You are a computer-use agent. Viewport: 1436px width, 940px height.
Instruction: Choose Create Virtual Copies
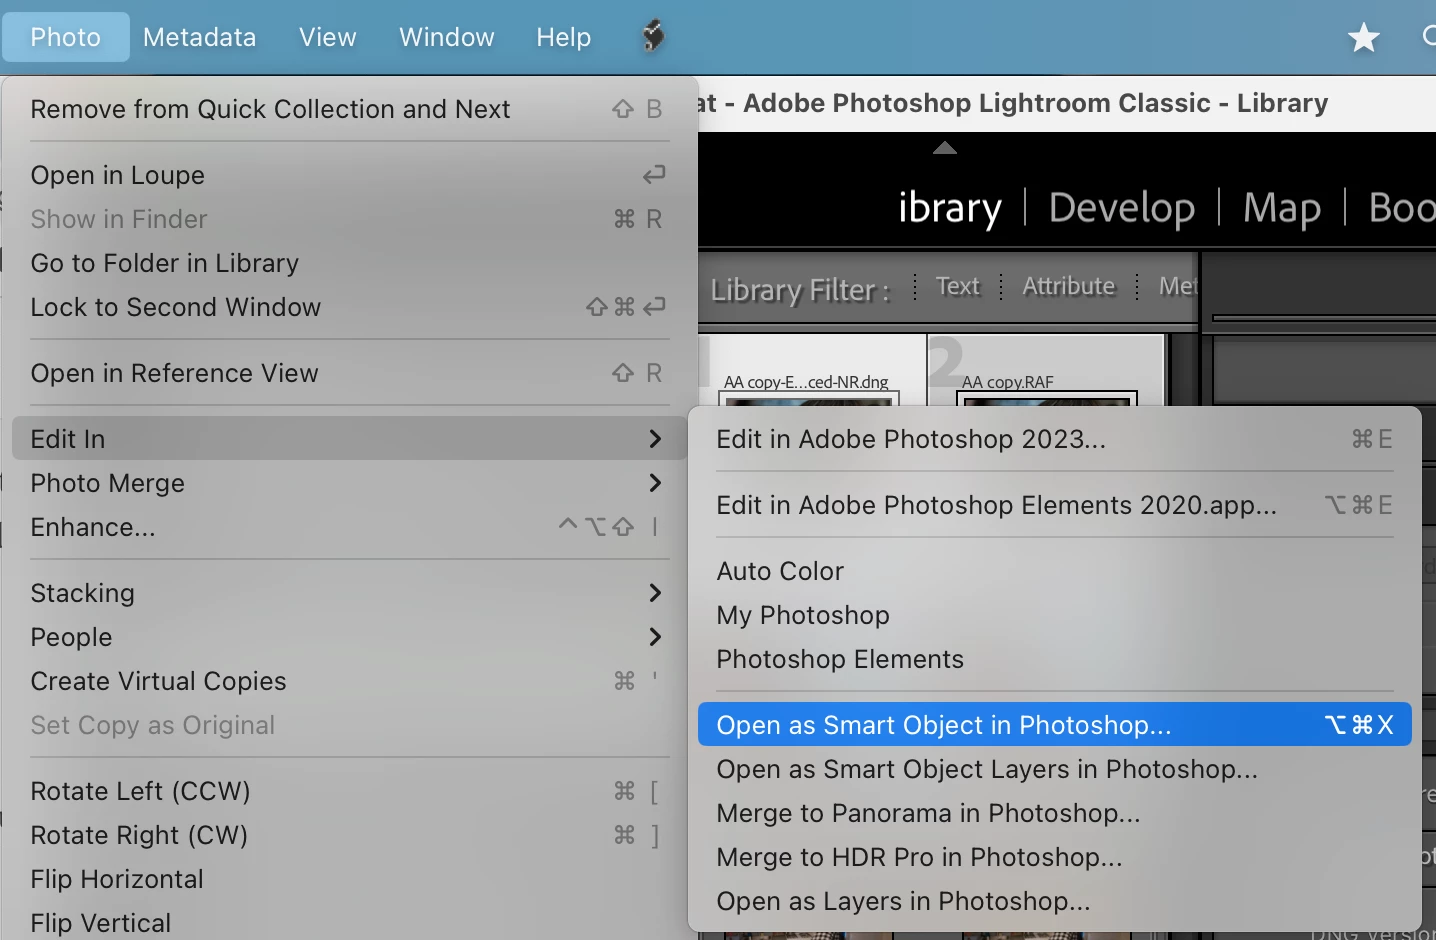click(349, 681)
